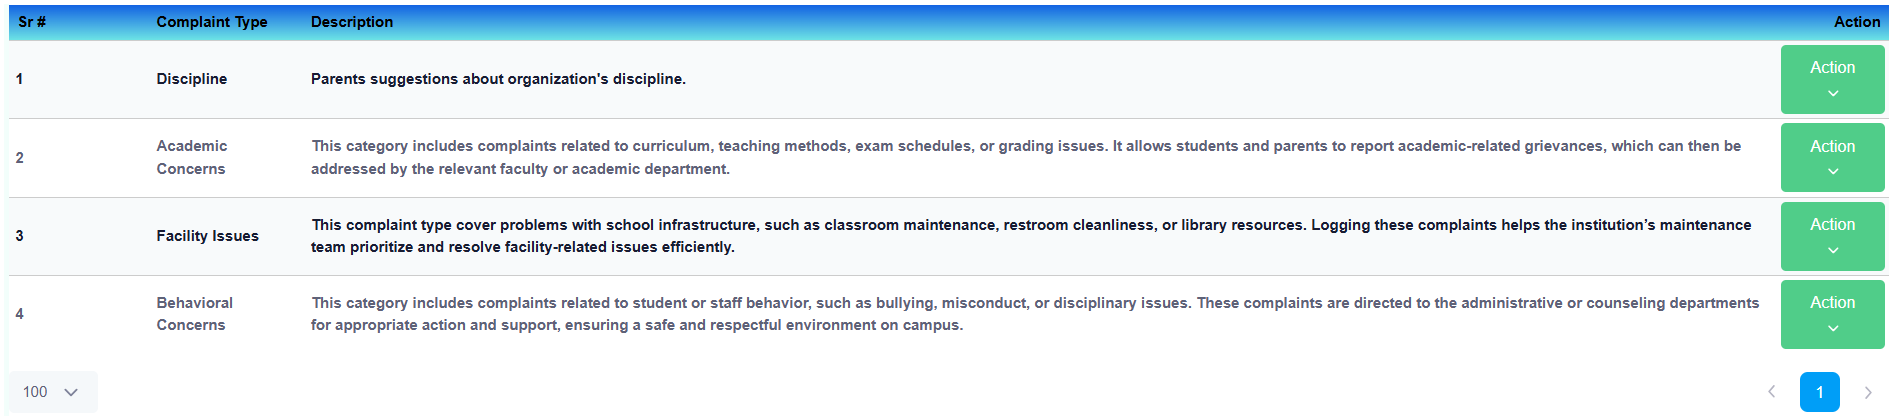Click the Complaint Type column header
This screenshot has height=420, width=1893.
point(212,22)
